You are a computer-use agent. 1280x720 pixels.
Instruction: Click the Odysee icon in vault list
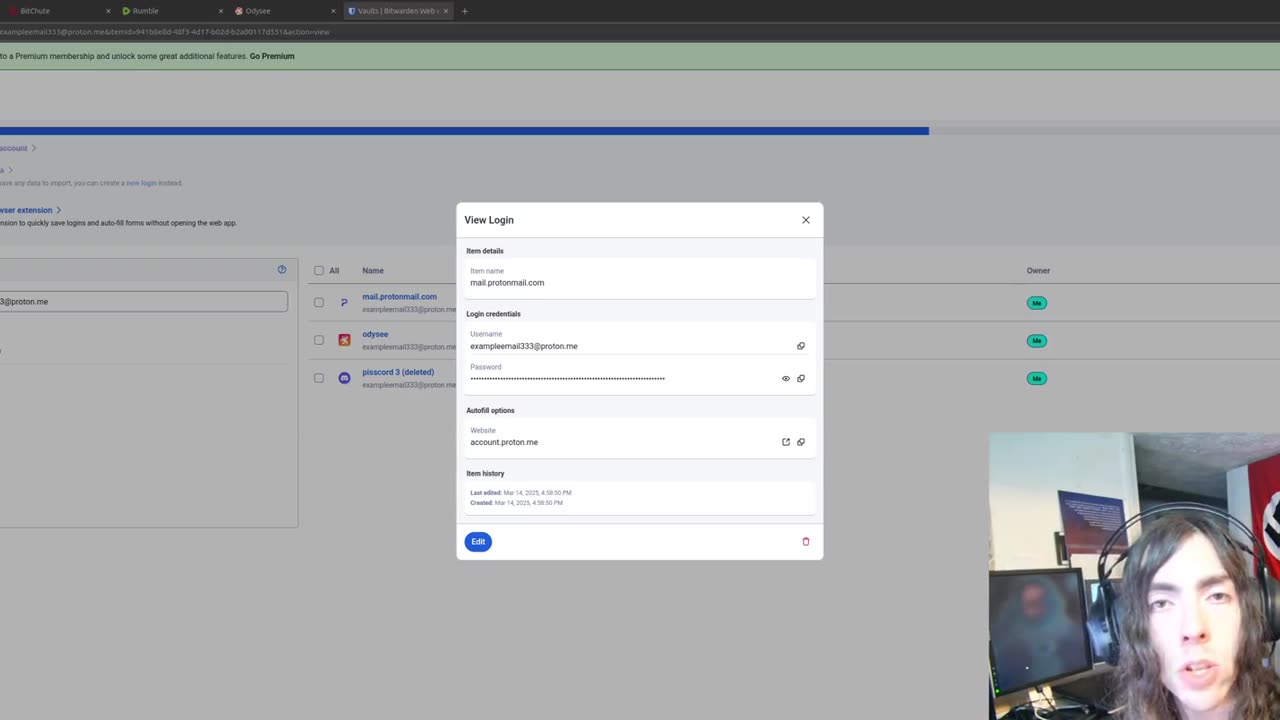pos(344,340)
